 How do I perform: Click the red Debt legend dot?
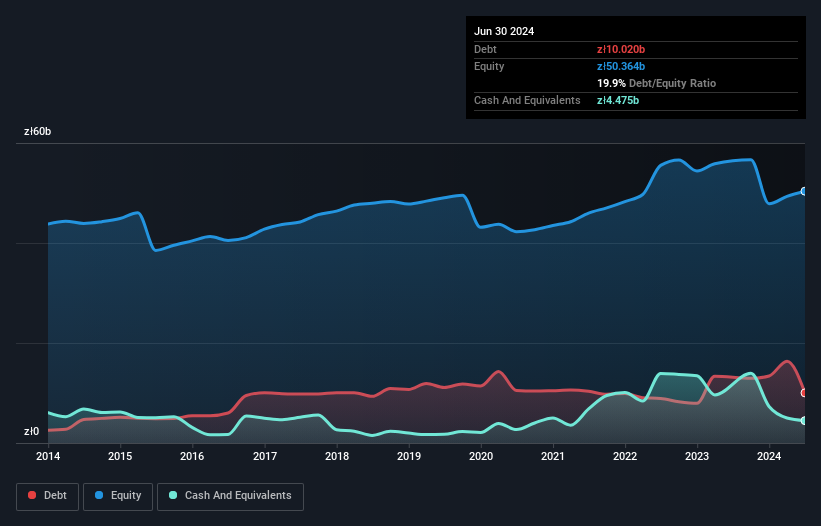[x=32, y=495]
